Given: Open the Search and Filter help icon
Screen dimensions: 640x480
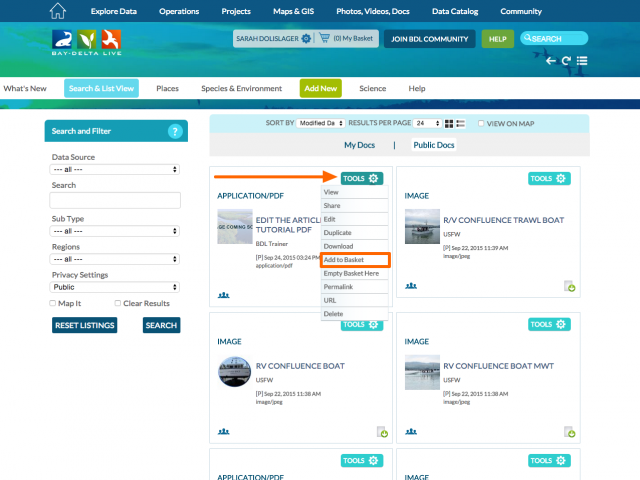Looking at the screenshot, I should (175, 131).
